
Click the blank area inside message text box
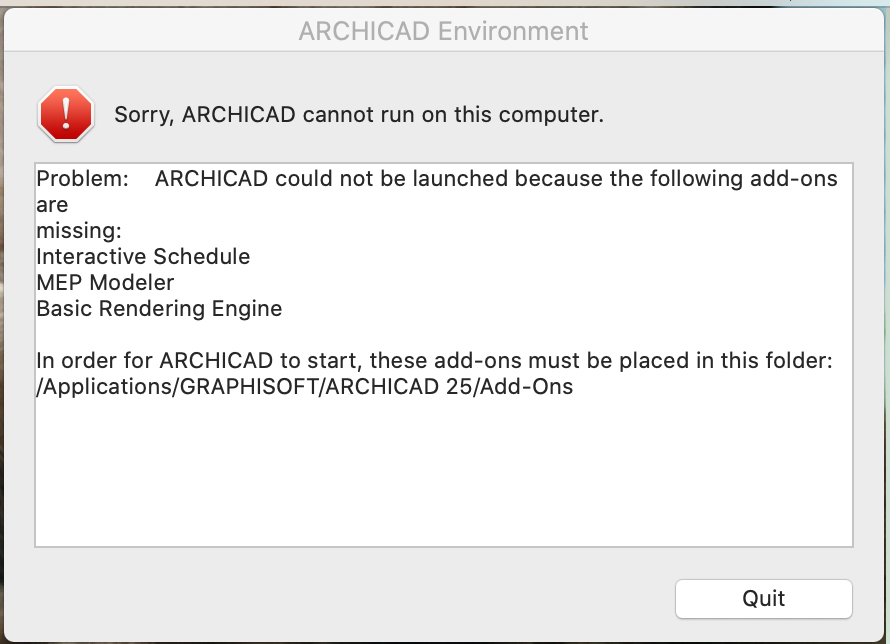[x=443, y=470]
